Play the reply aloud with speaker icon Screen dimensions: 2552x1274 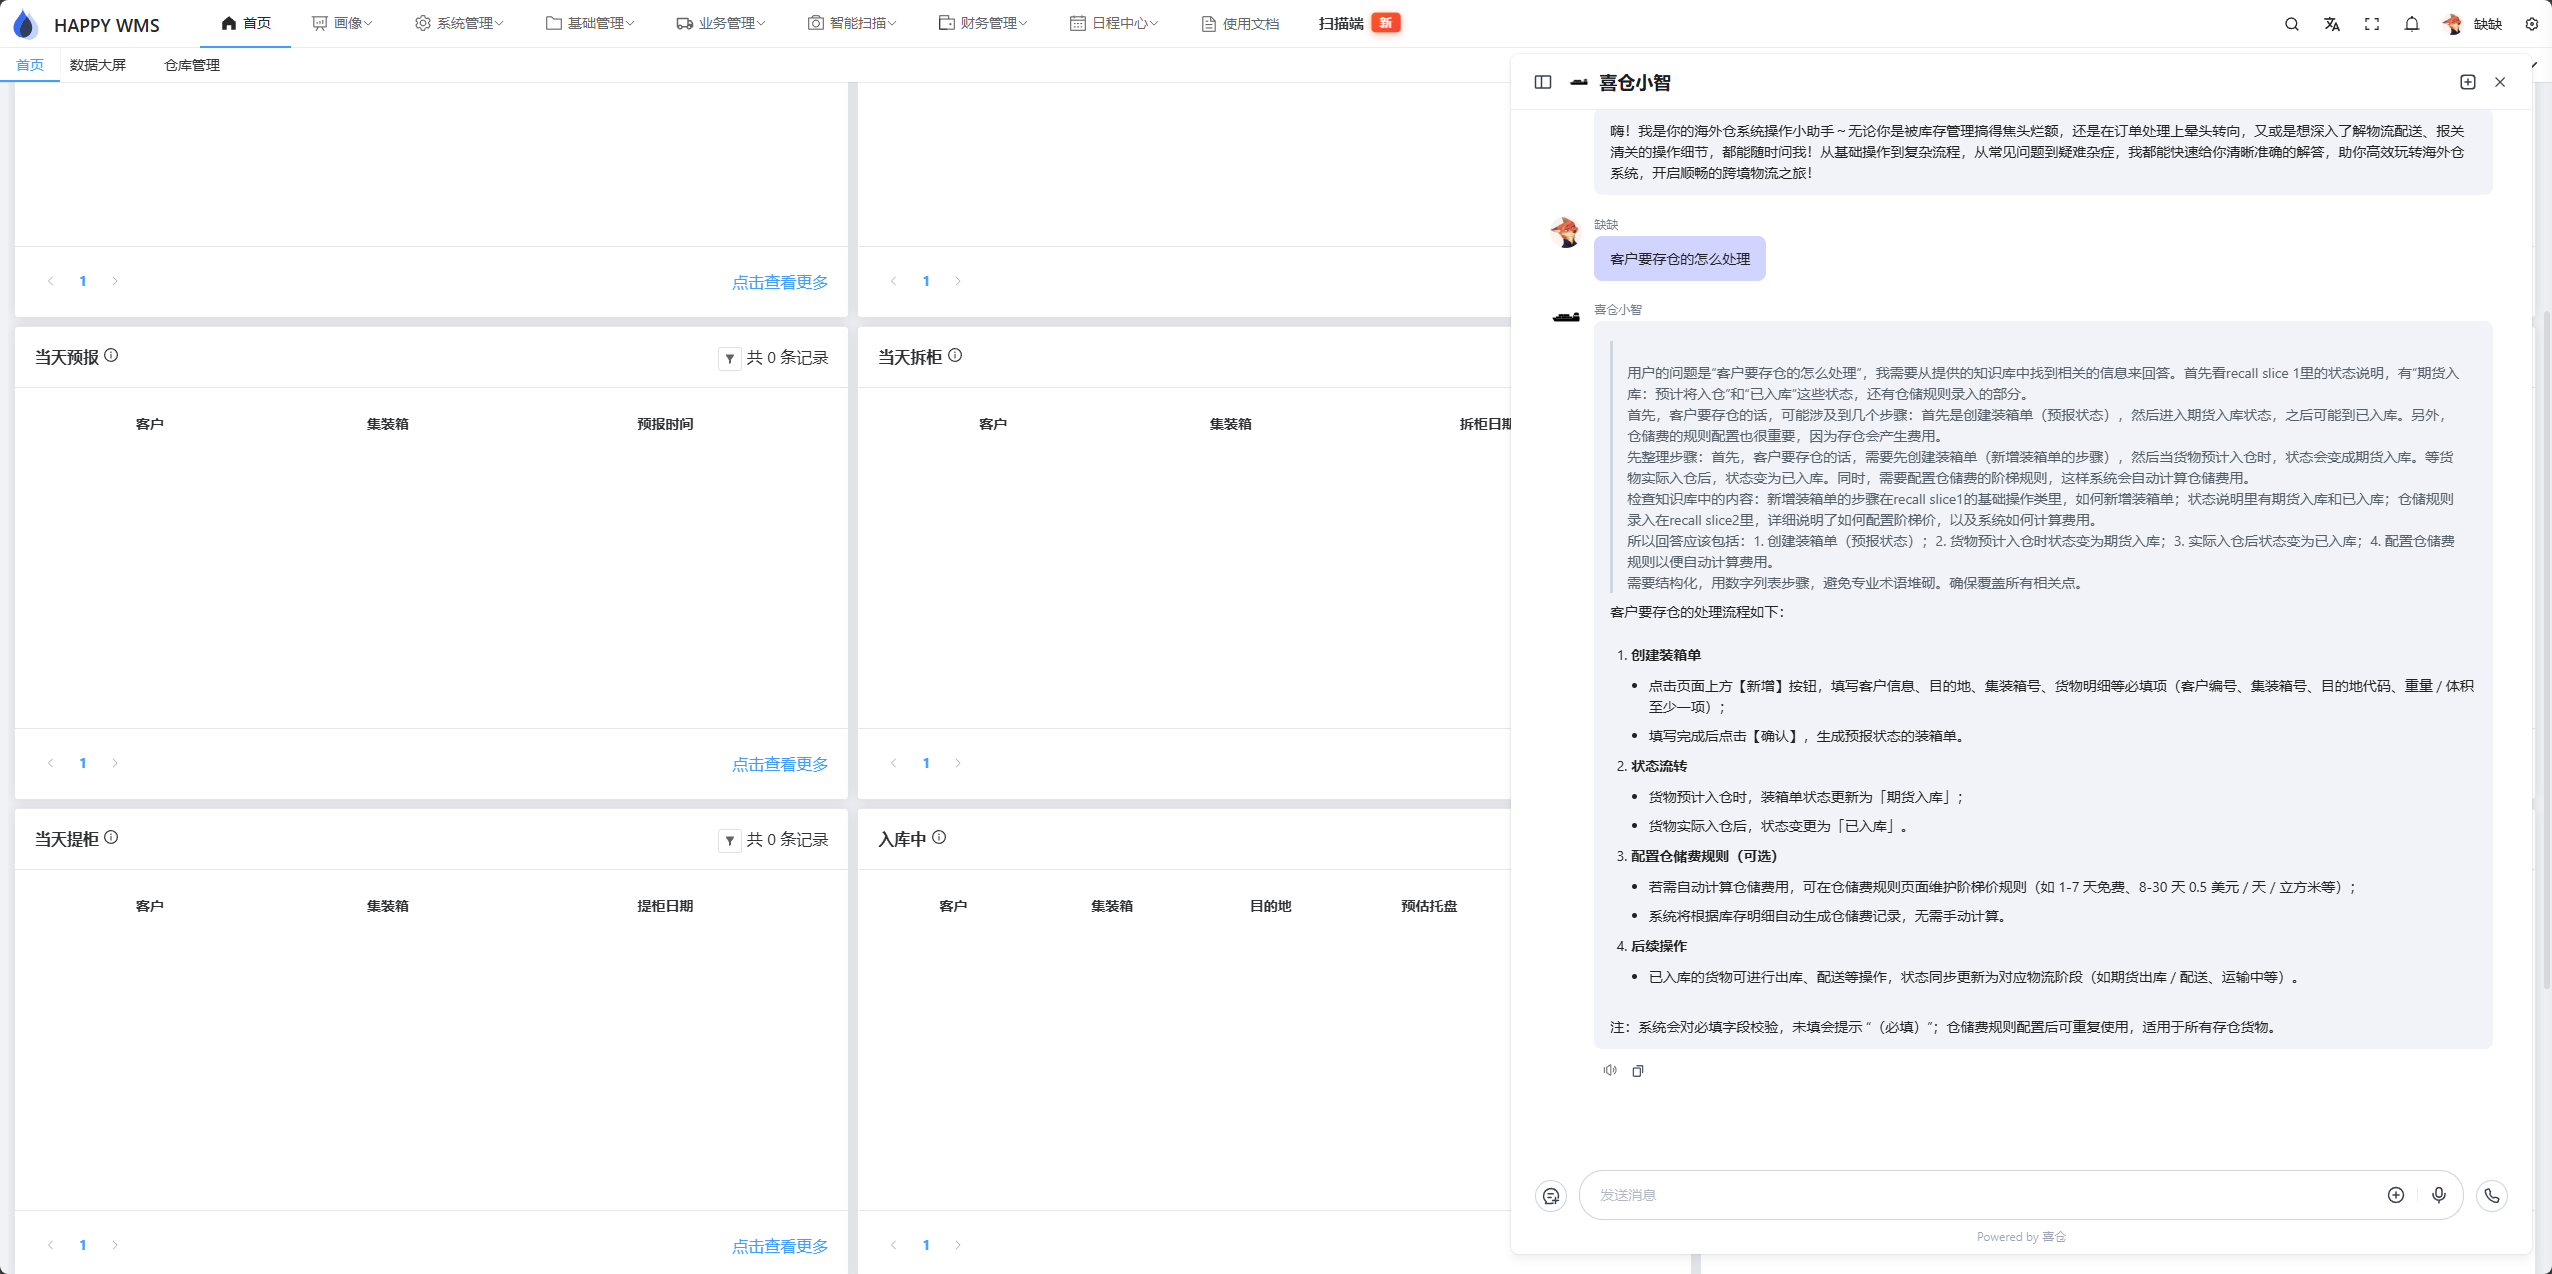pos(1609,1071)
